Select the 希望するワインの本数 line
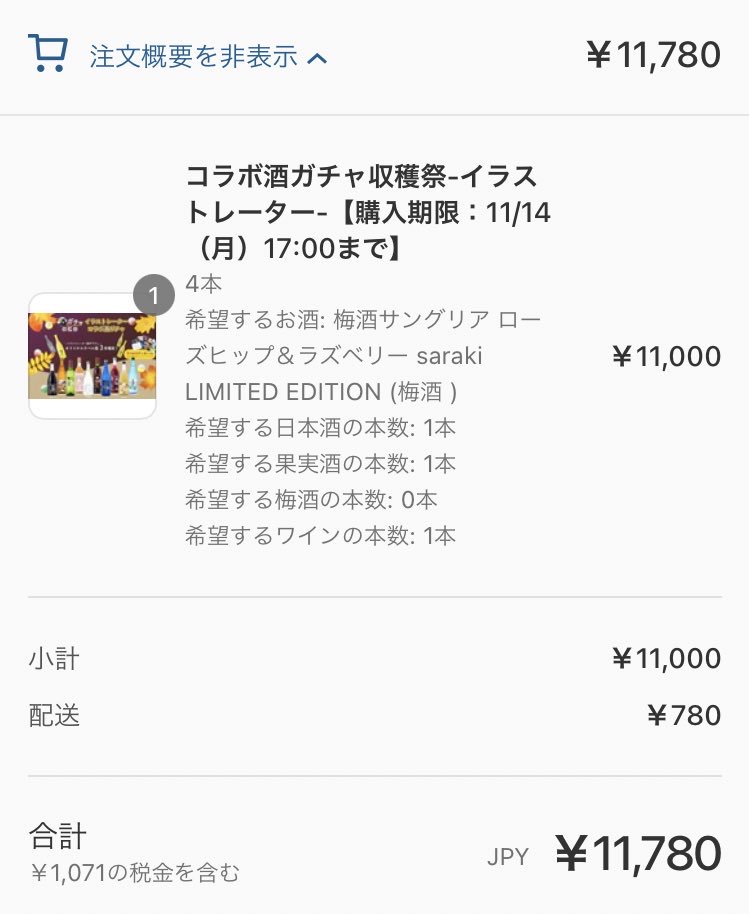 320,536
